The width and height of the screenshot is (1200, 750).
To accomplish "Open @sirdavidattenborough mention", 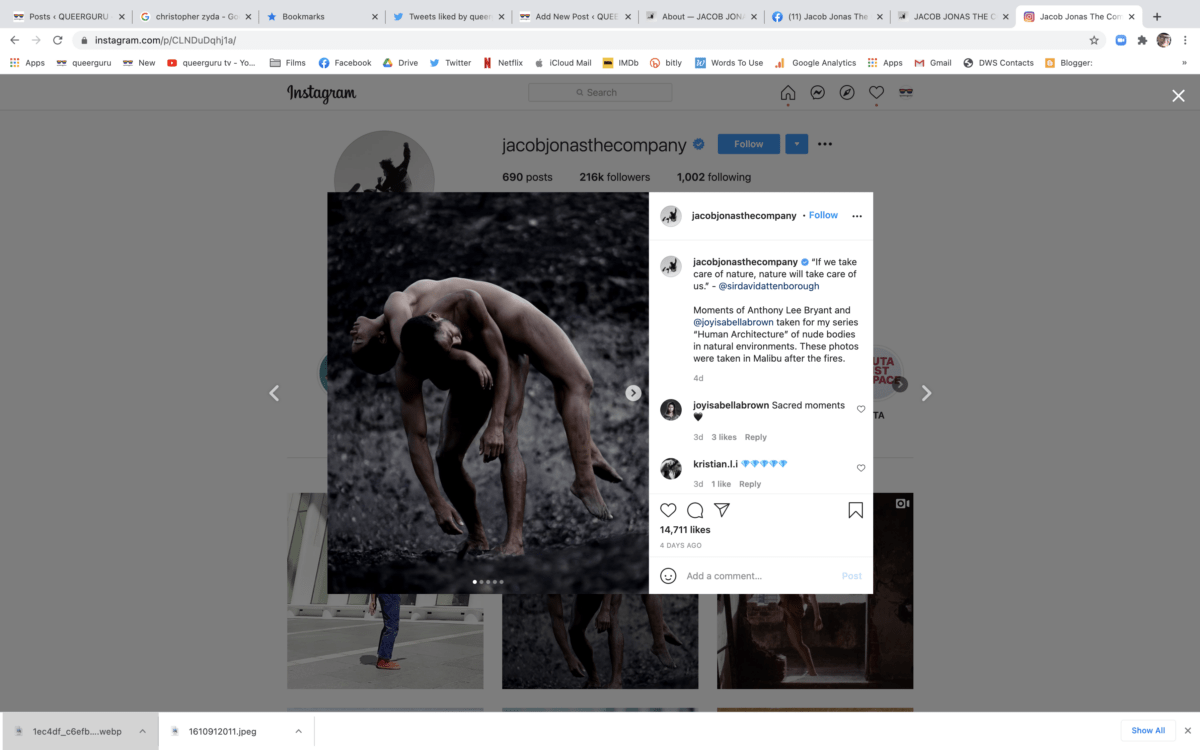I will tap(768, 286).
